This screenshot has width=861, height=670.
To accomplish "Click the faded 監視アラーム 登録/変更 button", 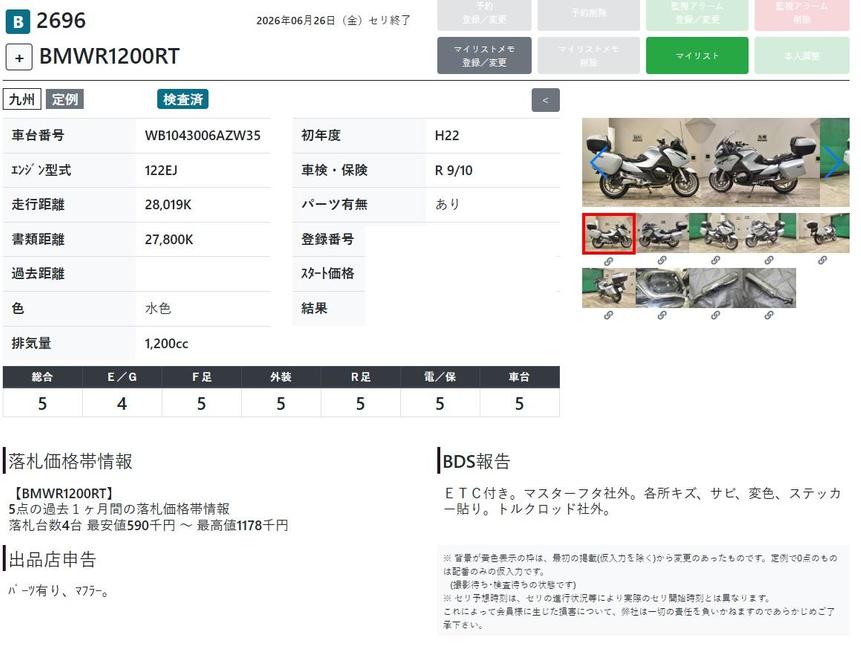I will coord(697,14).
